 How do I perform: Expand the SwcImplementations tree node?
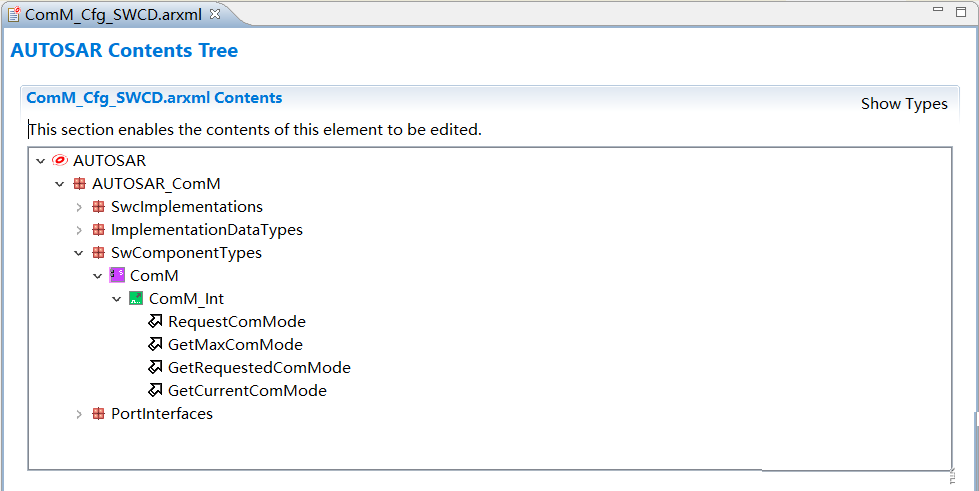click(x=79, y=207)
